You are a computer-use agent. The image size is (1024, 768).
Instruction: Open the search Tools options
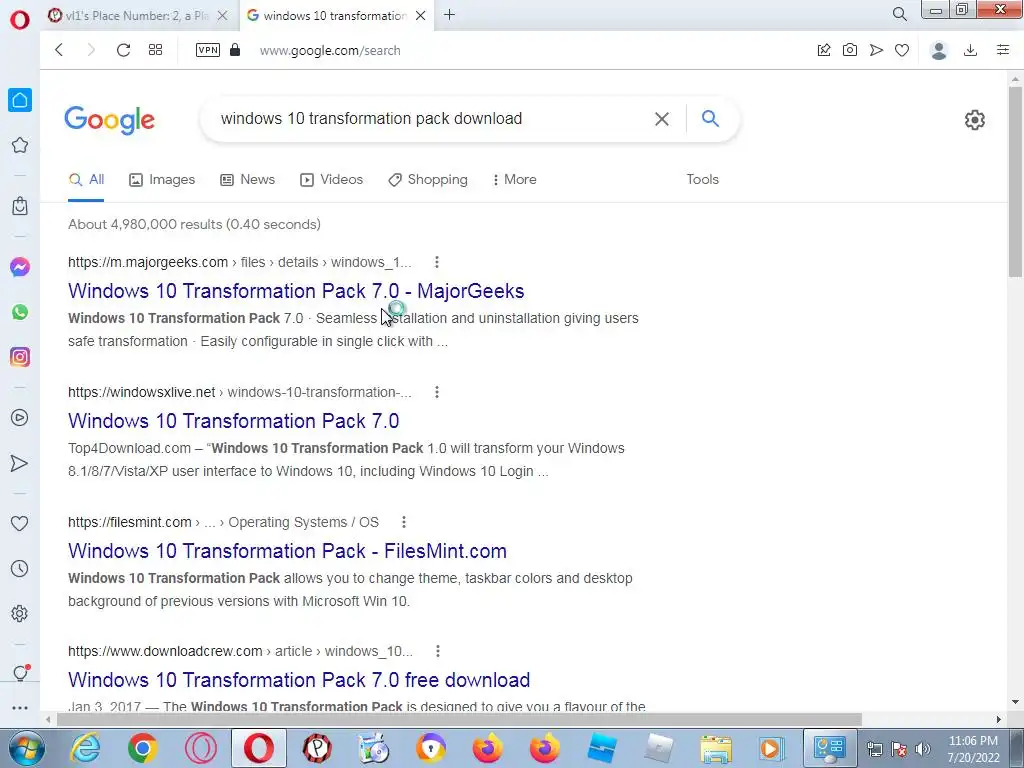(x=702, y=180)
